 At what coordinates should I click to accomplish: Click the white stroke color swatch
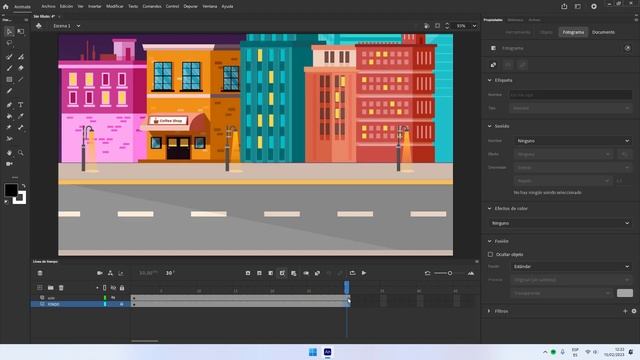[21, 199]
